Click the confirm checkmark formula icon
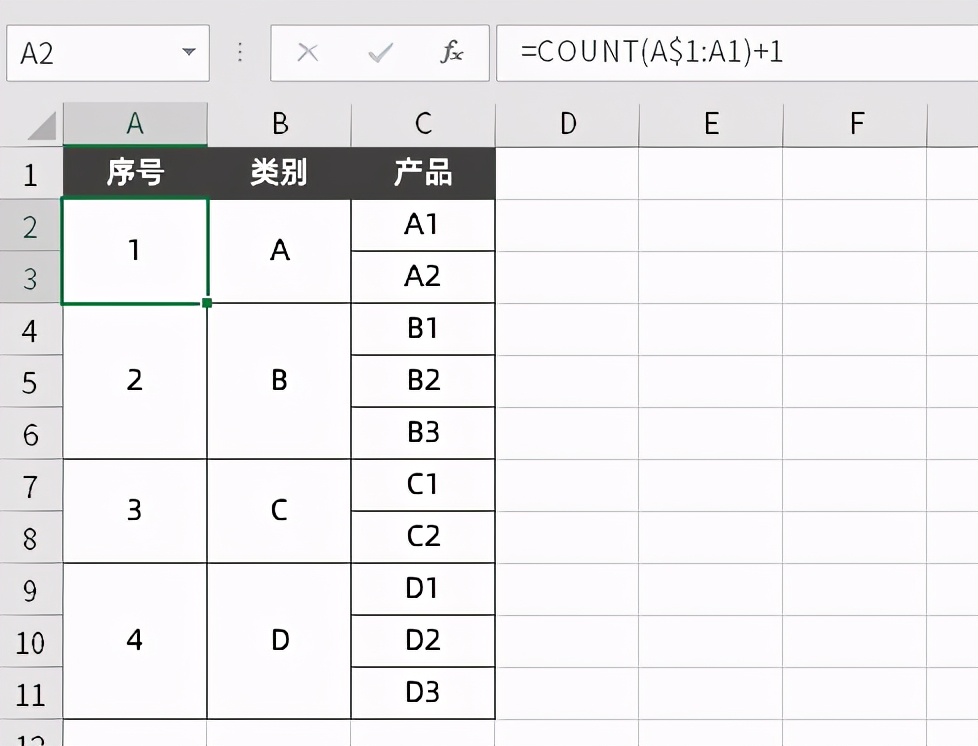This screenshot has width=978, height=746. (380, 53)
